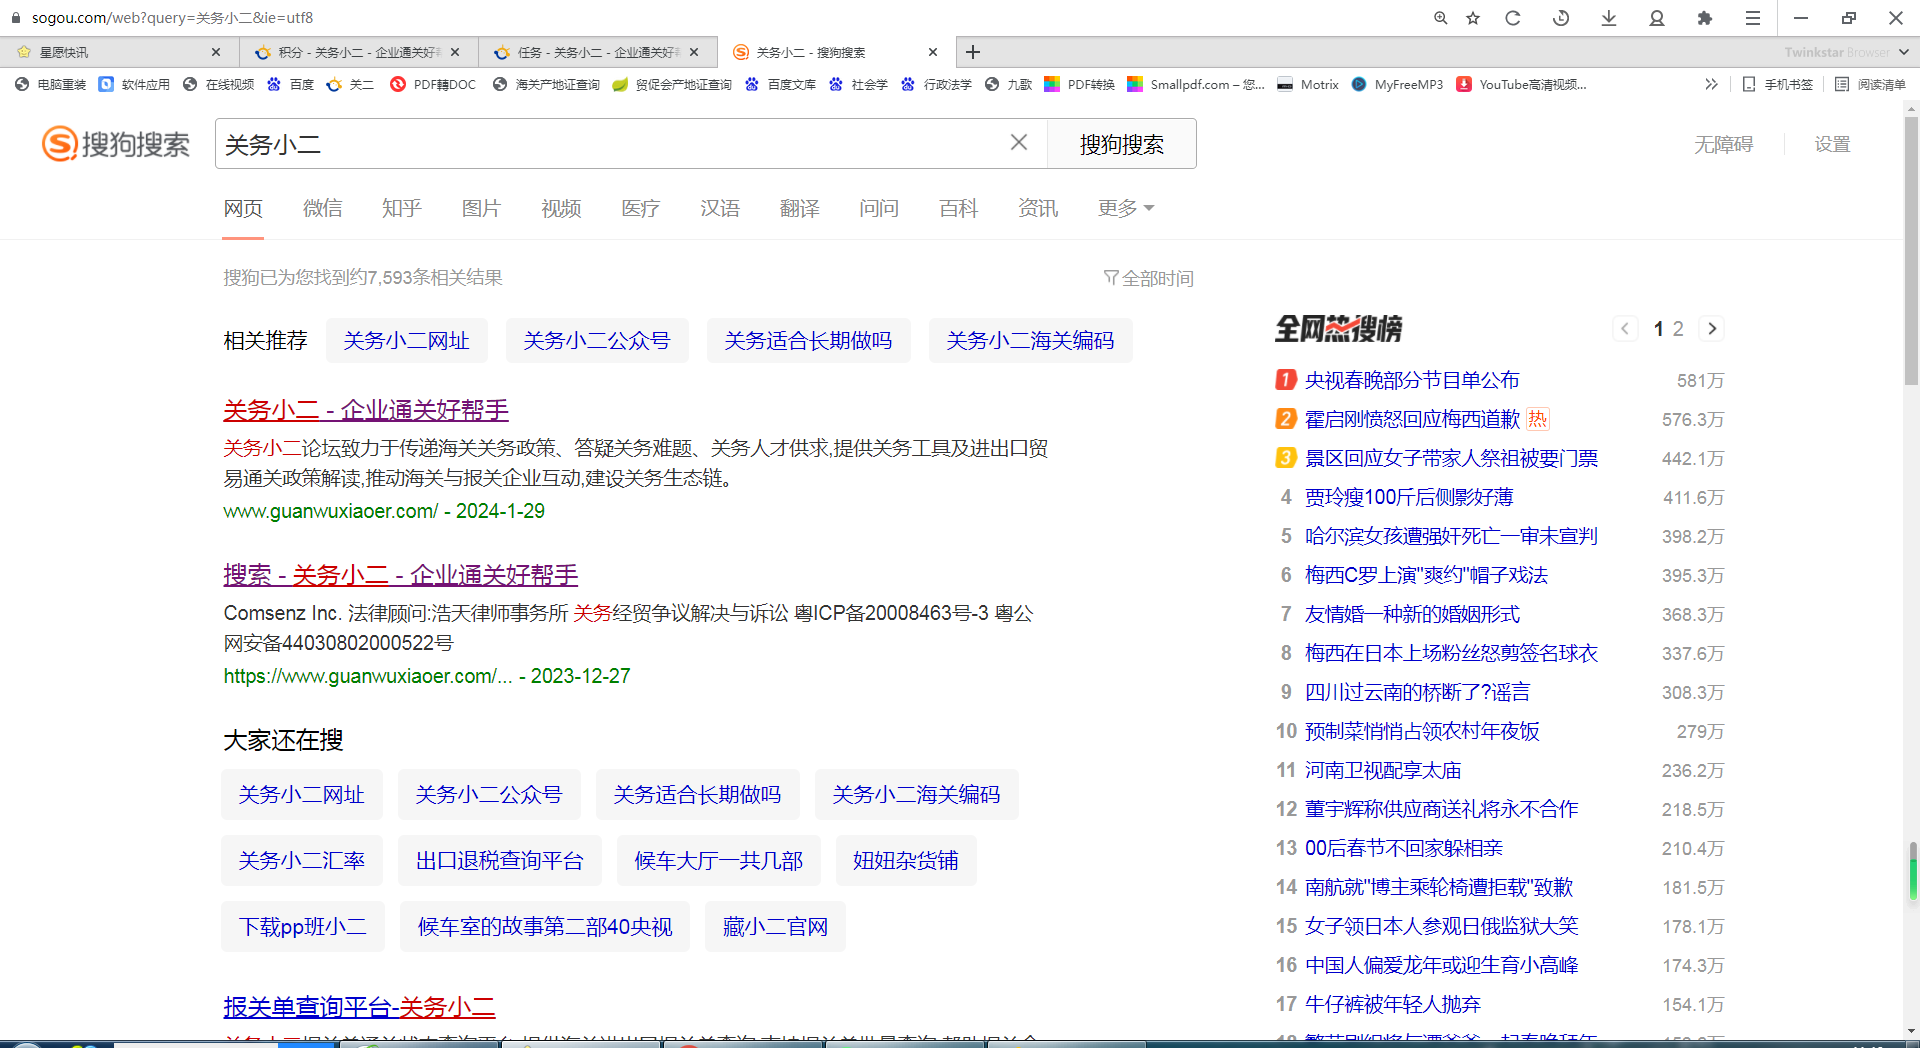Open the browser hamburger menu
The image size is (1920, 1048).
point(1753,18)
